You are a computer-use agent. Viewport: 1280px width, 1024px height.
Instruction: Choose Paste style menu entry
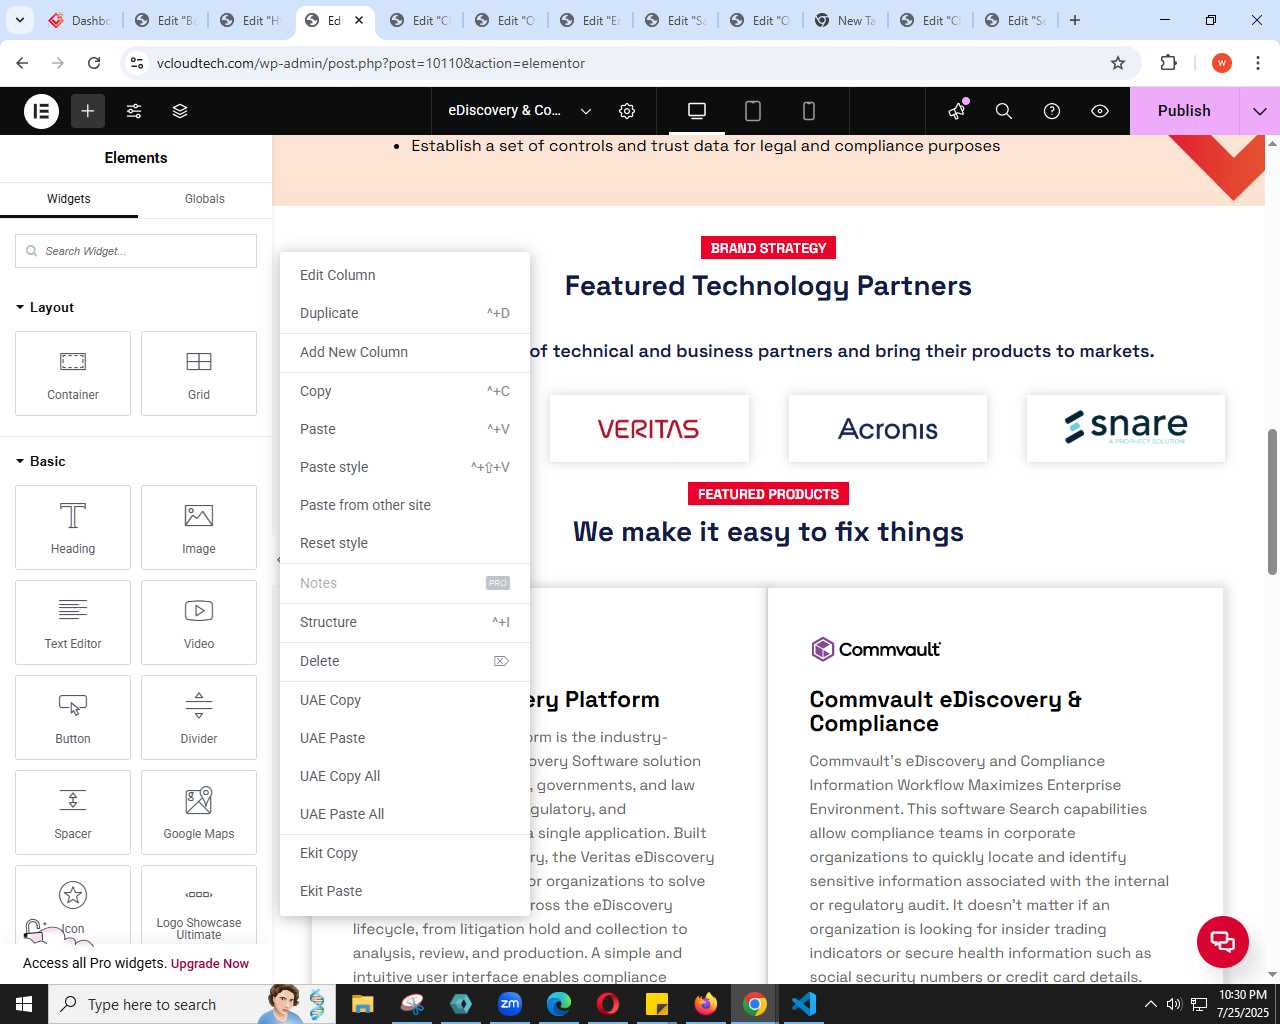tap(405, 467)
